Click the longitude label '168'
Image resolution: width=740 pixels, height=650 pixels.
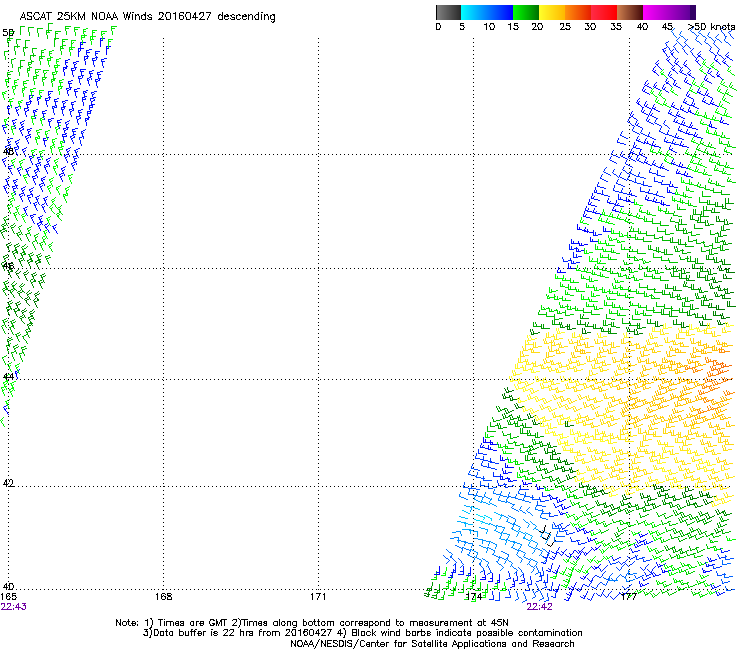163,597
